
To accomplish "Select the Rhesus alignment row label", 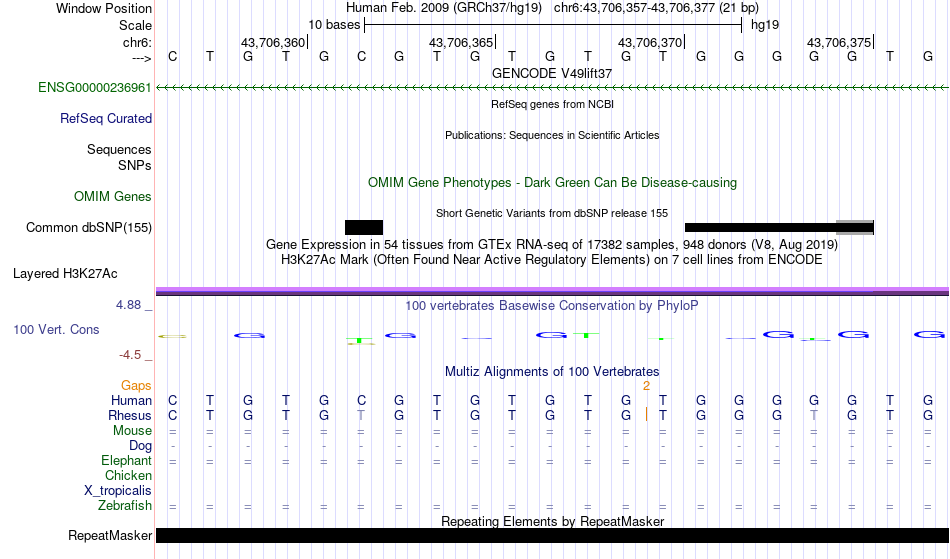I will [130, 415].
